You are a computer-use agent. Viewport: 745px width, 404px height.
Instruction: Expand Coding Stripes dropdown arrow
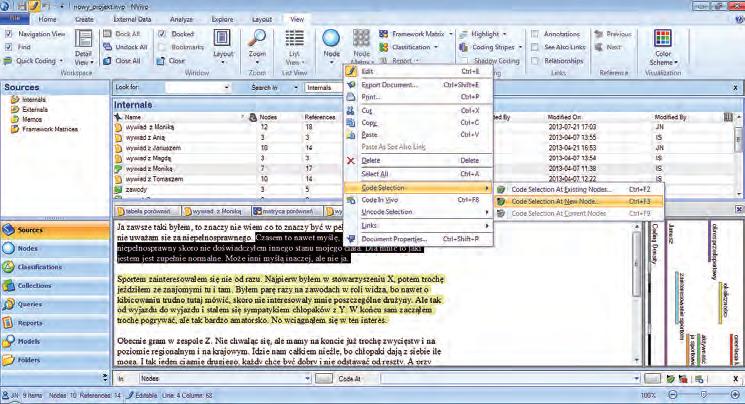coord(520,47)
